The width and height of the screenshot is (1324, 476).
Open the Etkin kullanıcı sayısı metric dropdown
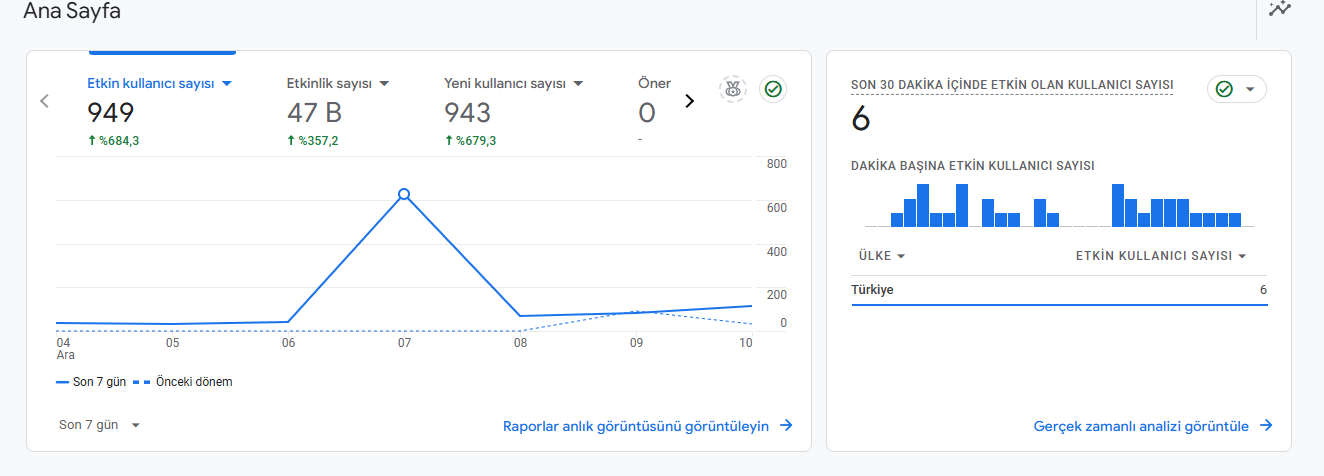[227, 84]
